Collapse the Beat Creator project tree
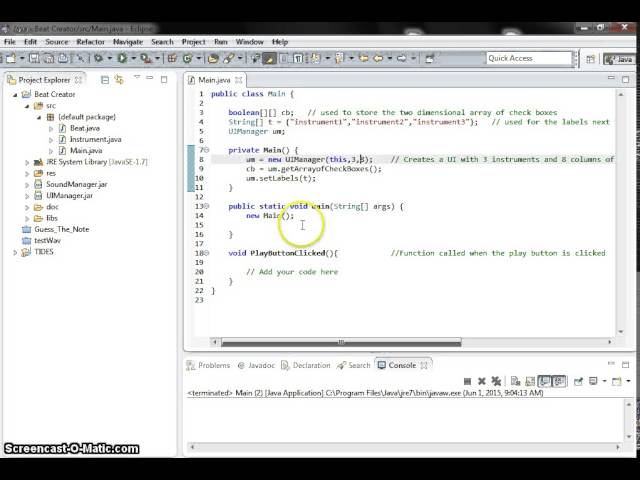The height and width of the screenshot is (480, 640). 15,95
